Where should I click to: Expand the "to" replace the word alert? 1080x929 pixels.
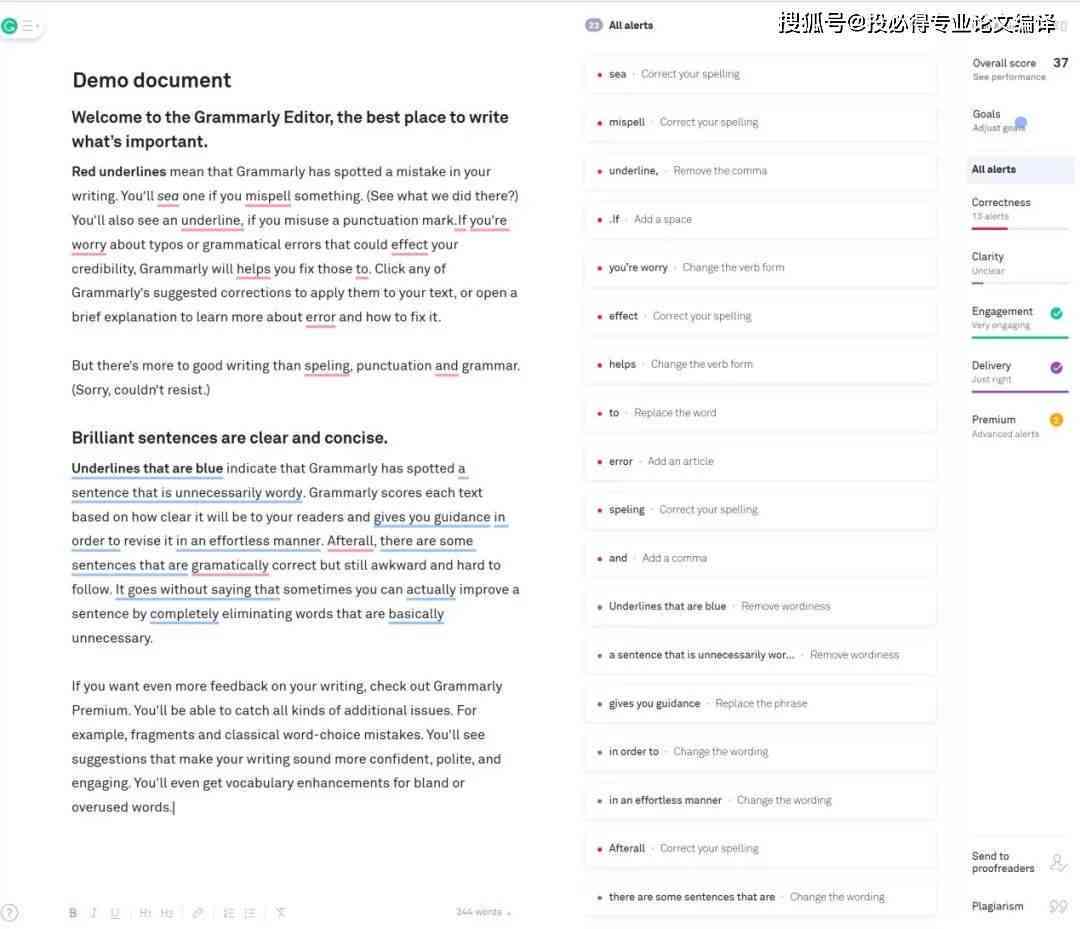(x=760, y=413)
